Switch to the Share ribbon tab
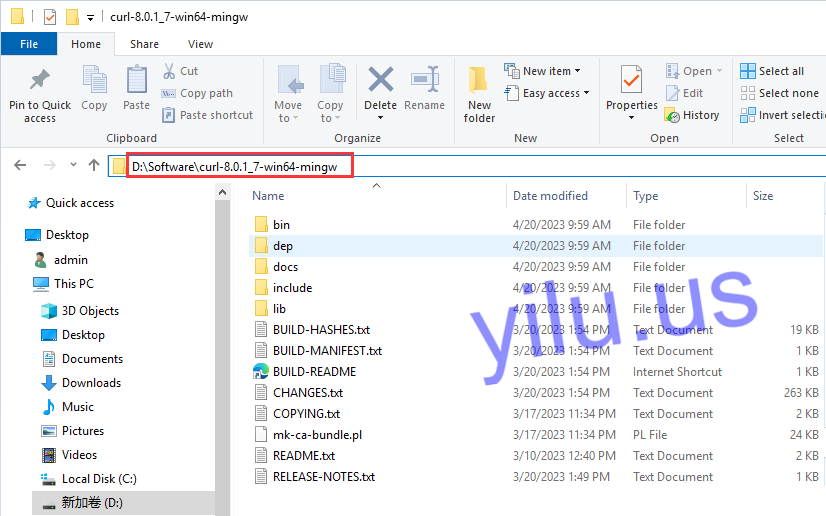Viewport: 826px width, 516px height. click(x=144, y=44)
